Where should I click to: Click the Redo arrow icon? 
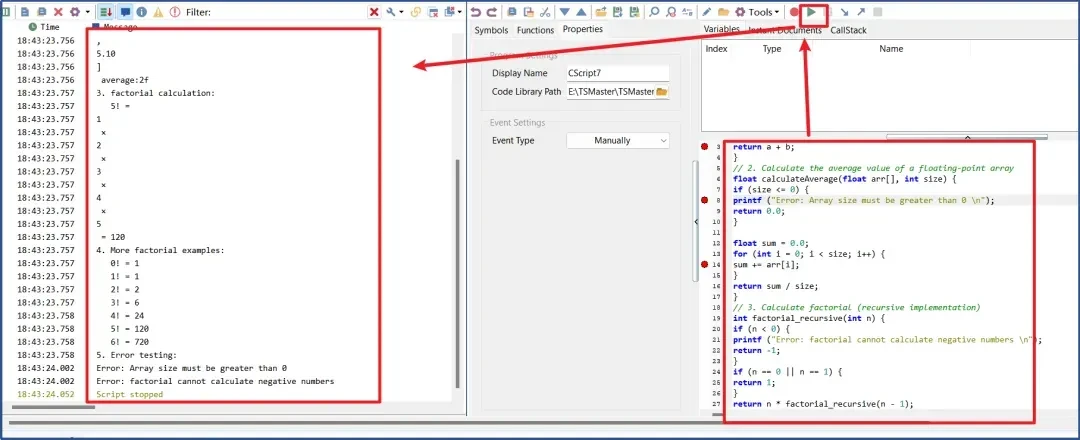[491, 12]
